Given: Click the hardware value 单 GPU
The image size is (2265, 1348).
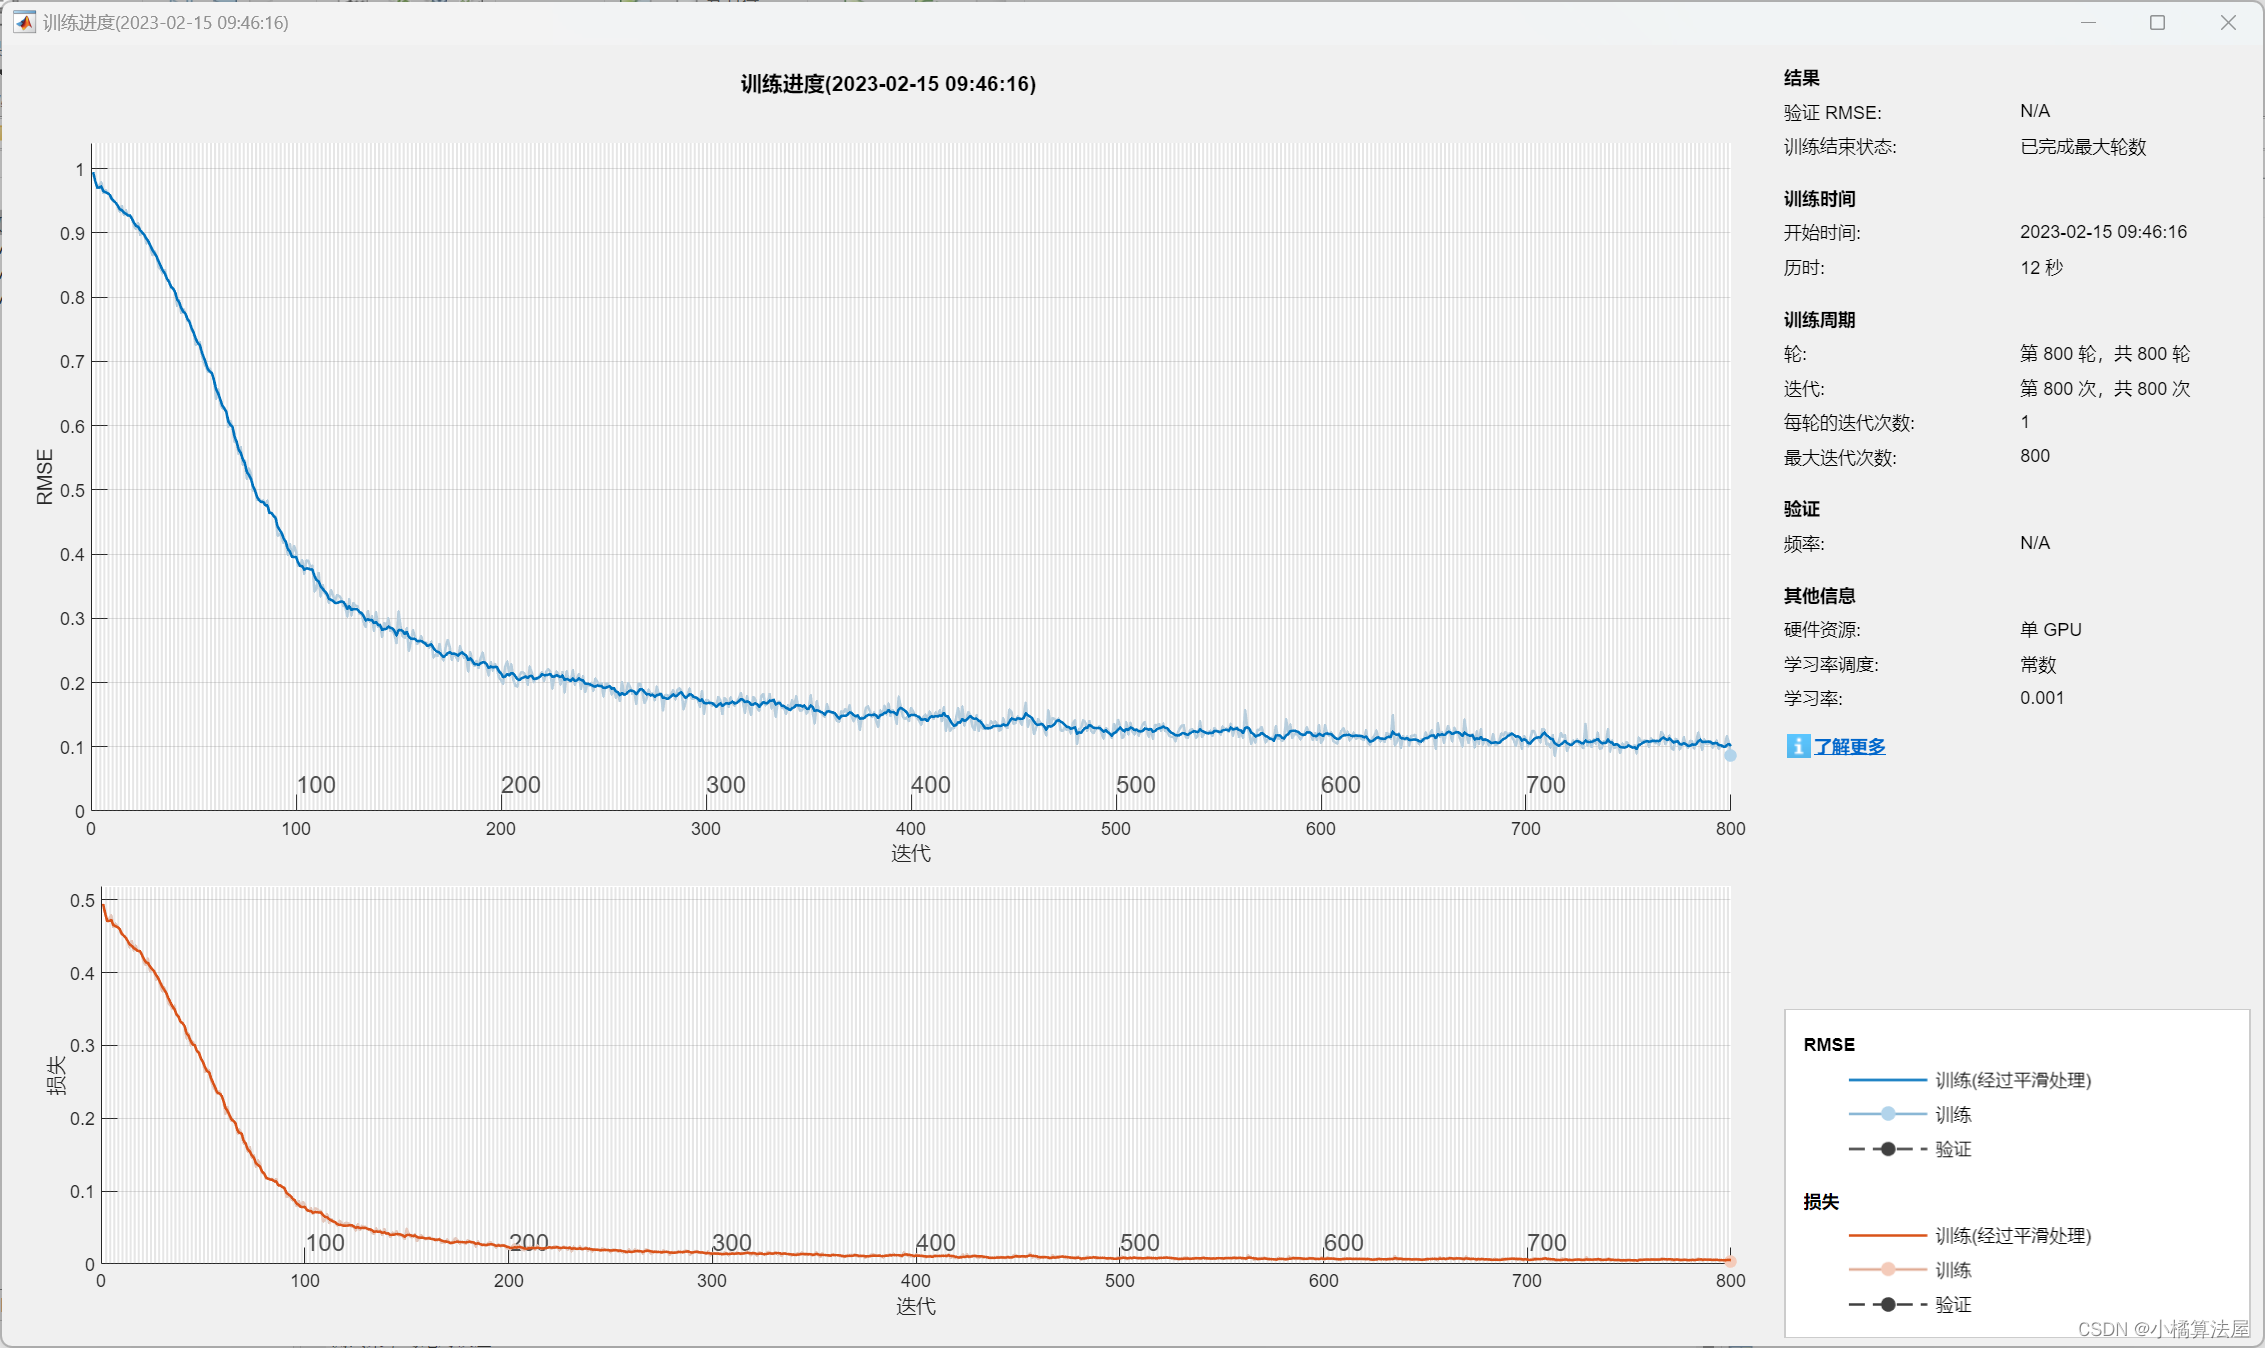Looking at the screenshot, I should [2051, 630].
